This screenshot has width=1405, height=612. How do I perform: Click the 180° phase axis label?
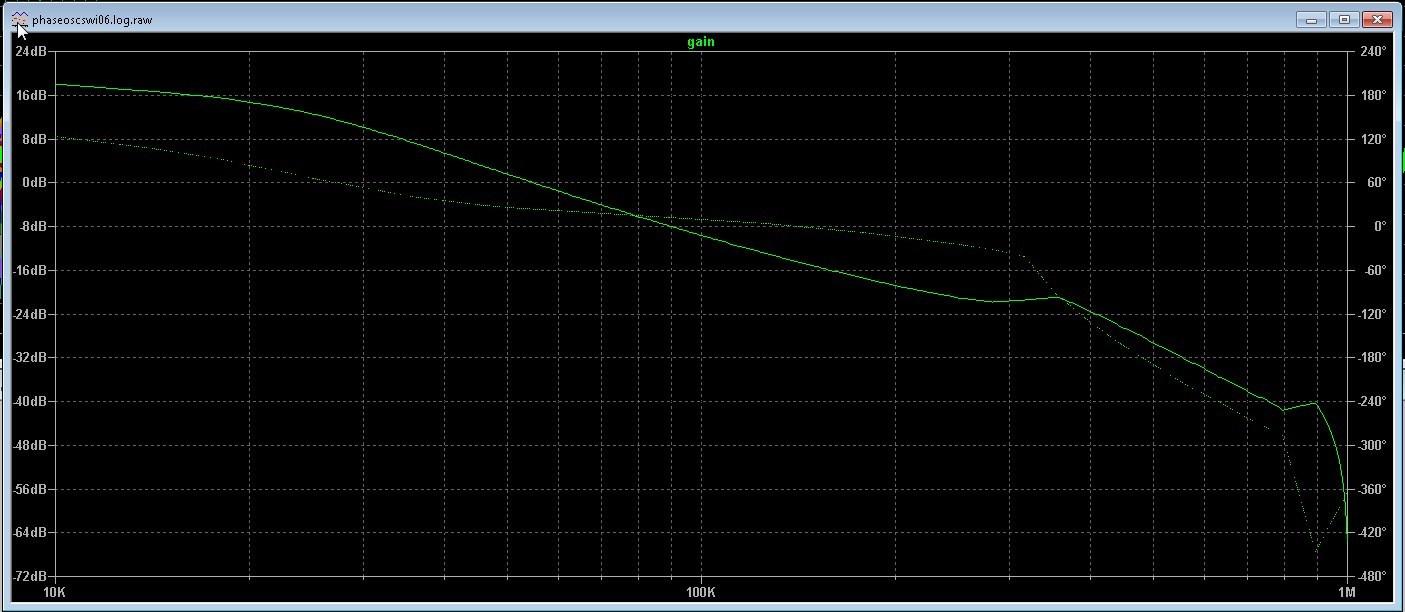click(1372, 95)
